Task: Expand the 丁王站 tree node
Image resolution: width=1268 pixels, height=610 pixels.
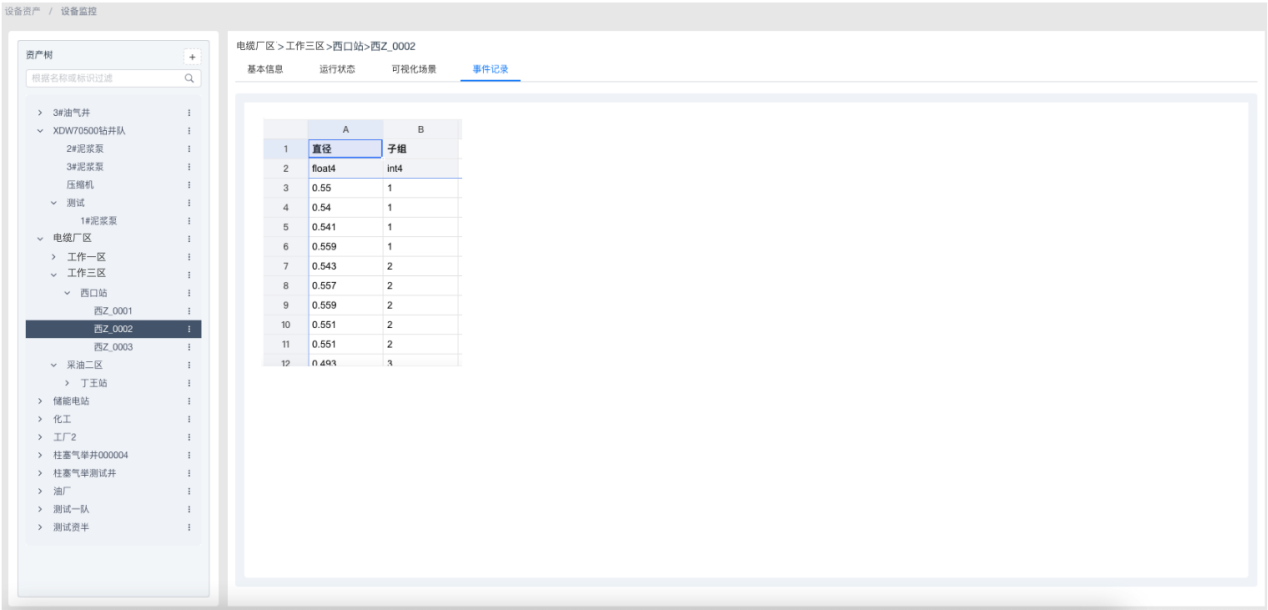Action: (68, 383)
